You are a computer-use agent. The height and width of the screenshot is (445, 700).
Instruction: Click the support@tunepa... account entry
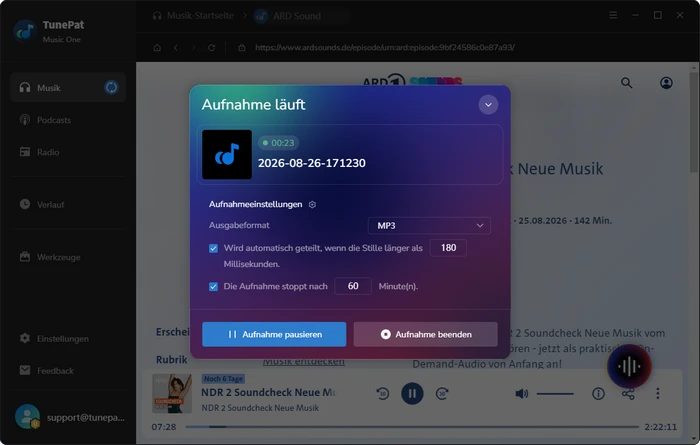click(70, 417)
